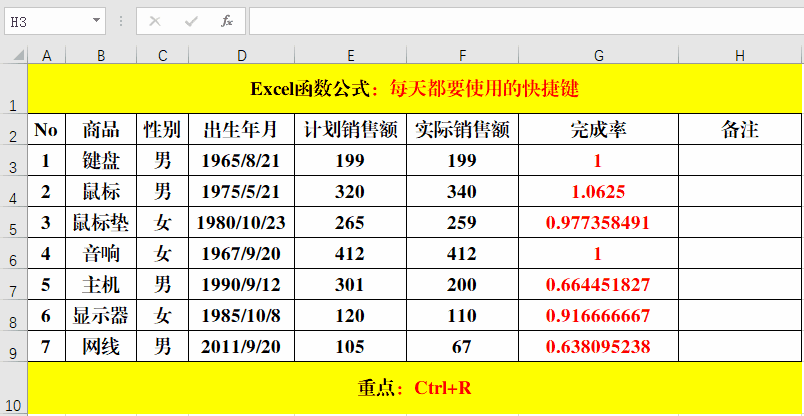Click the actual sales cell '340'
The height and width of the screenshot is (416, 804).
[x=463, y=191]
